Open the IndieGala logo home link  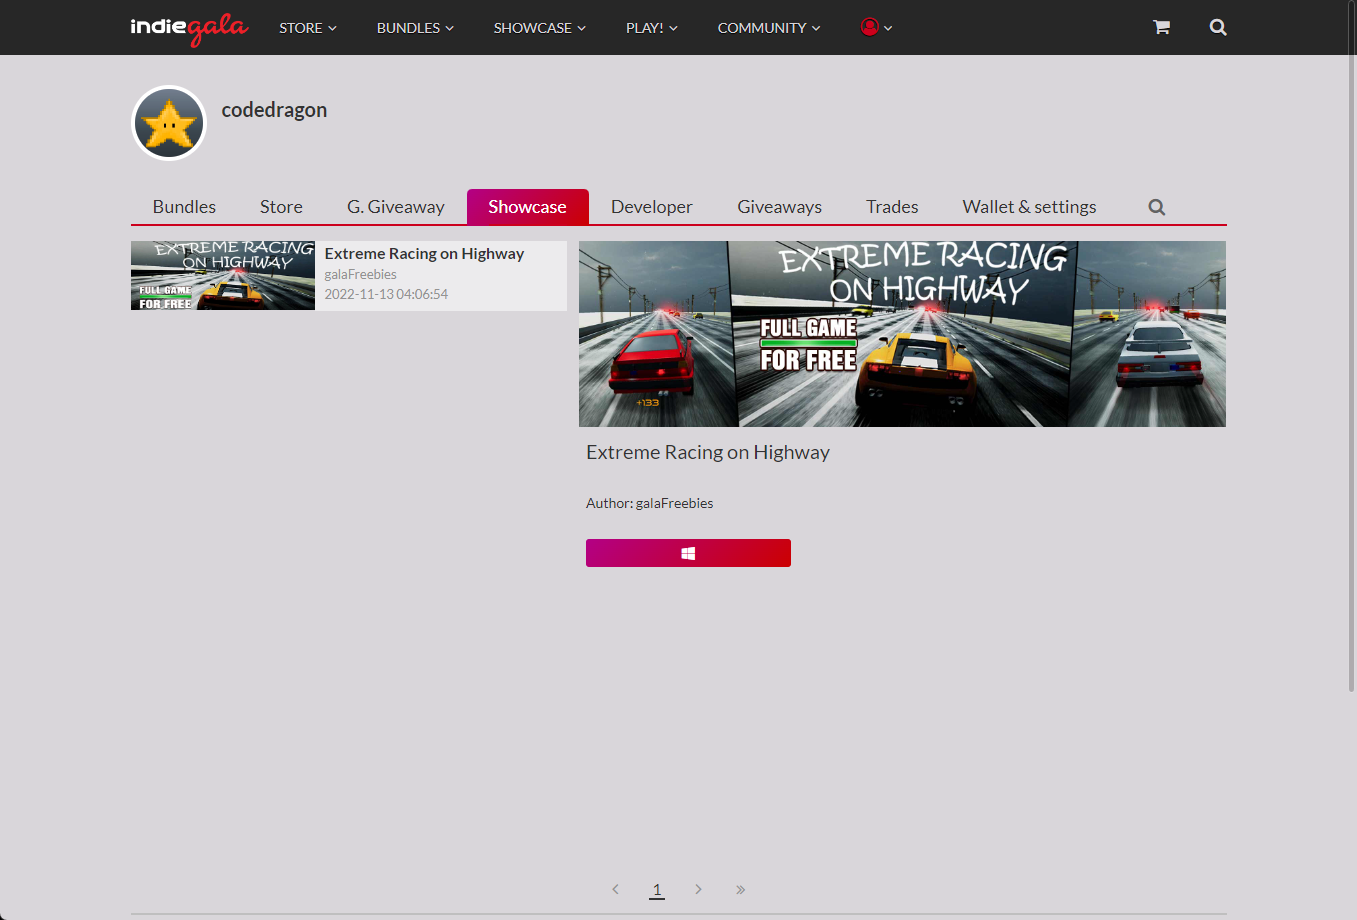tap(189, 28)
